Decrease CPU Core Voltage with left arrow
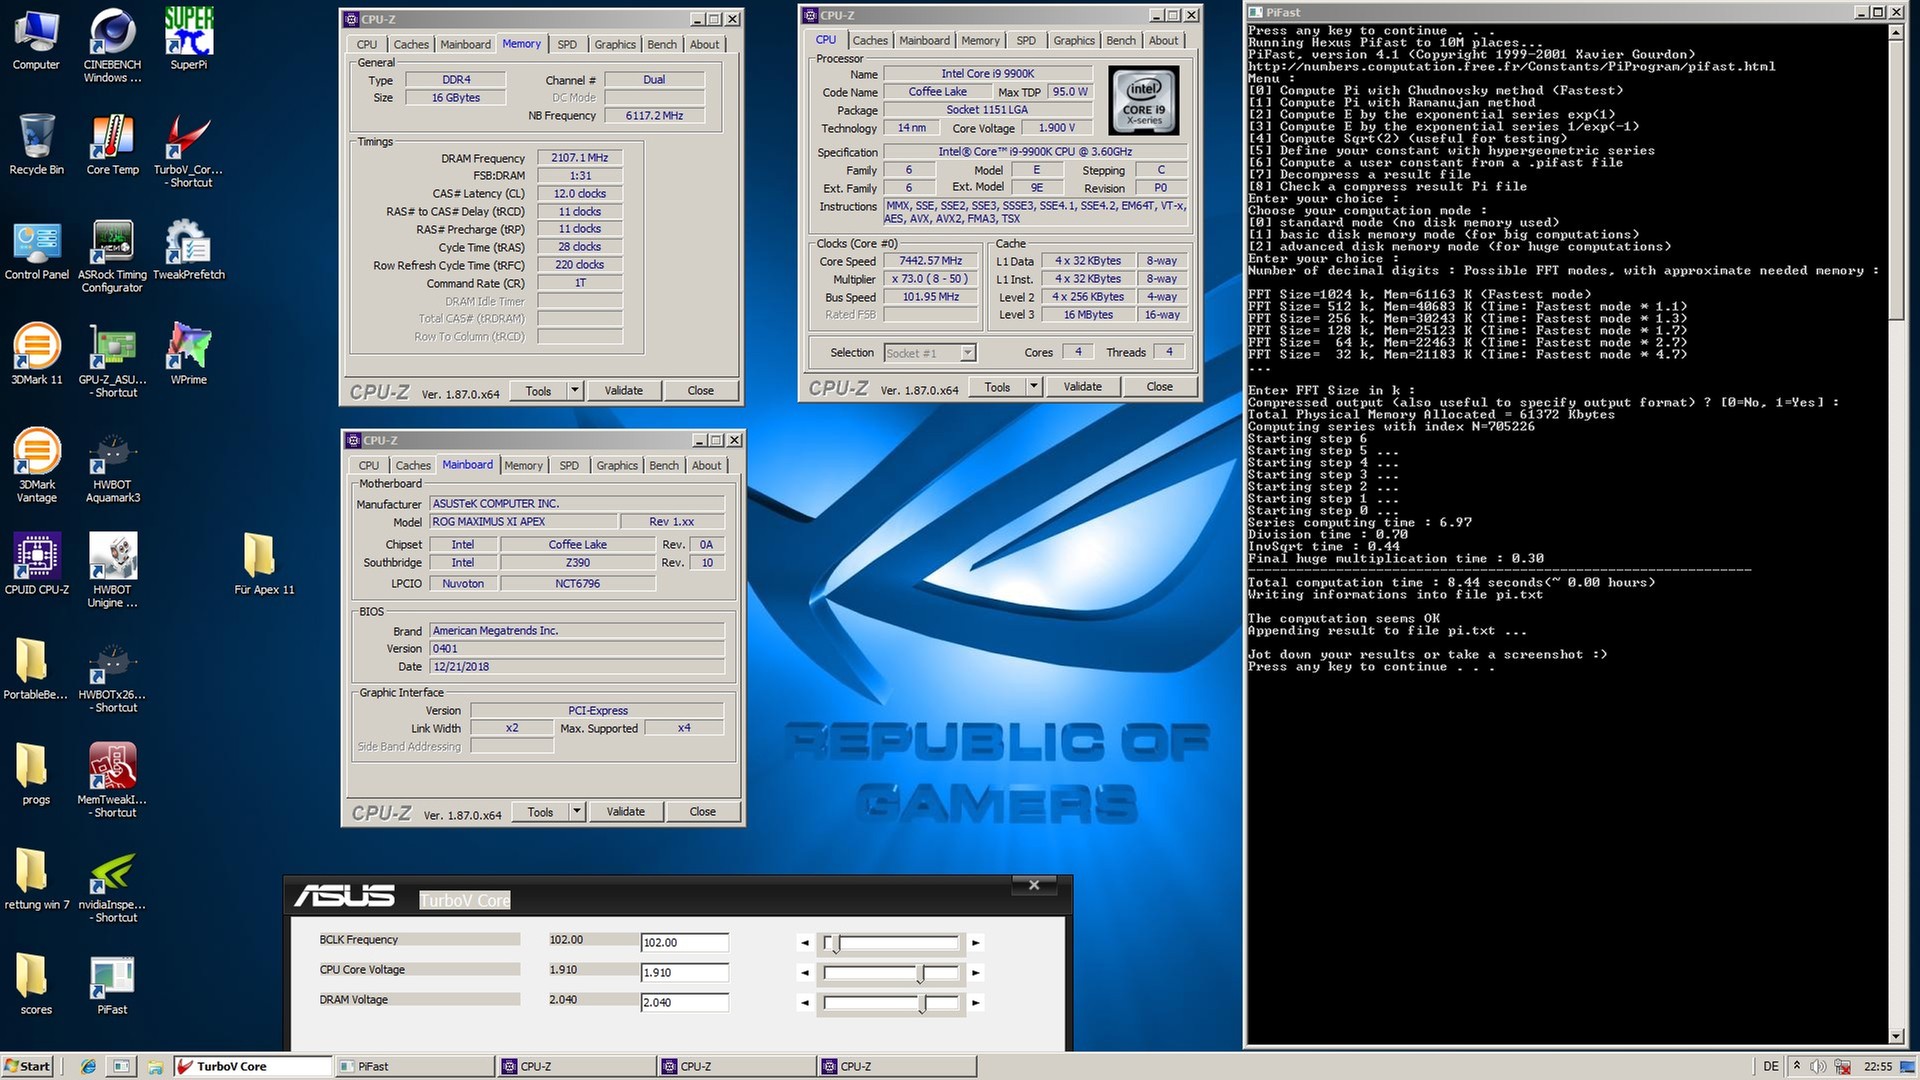Screen dimensions: 1920x1080 point(805,973)
